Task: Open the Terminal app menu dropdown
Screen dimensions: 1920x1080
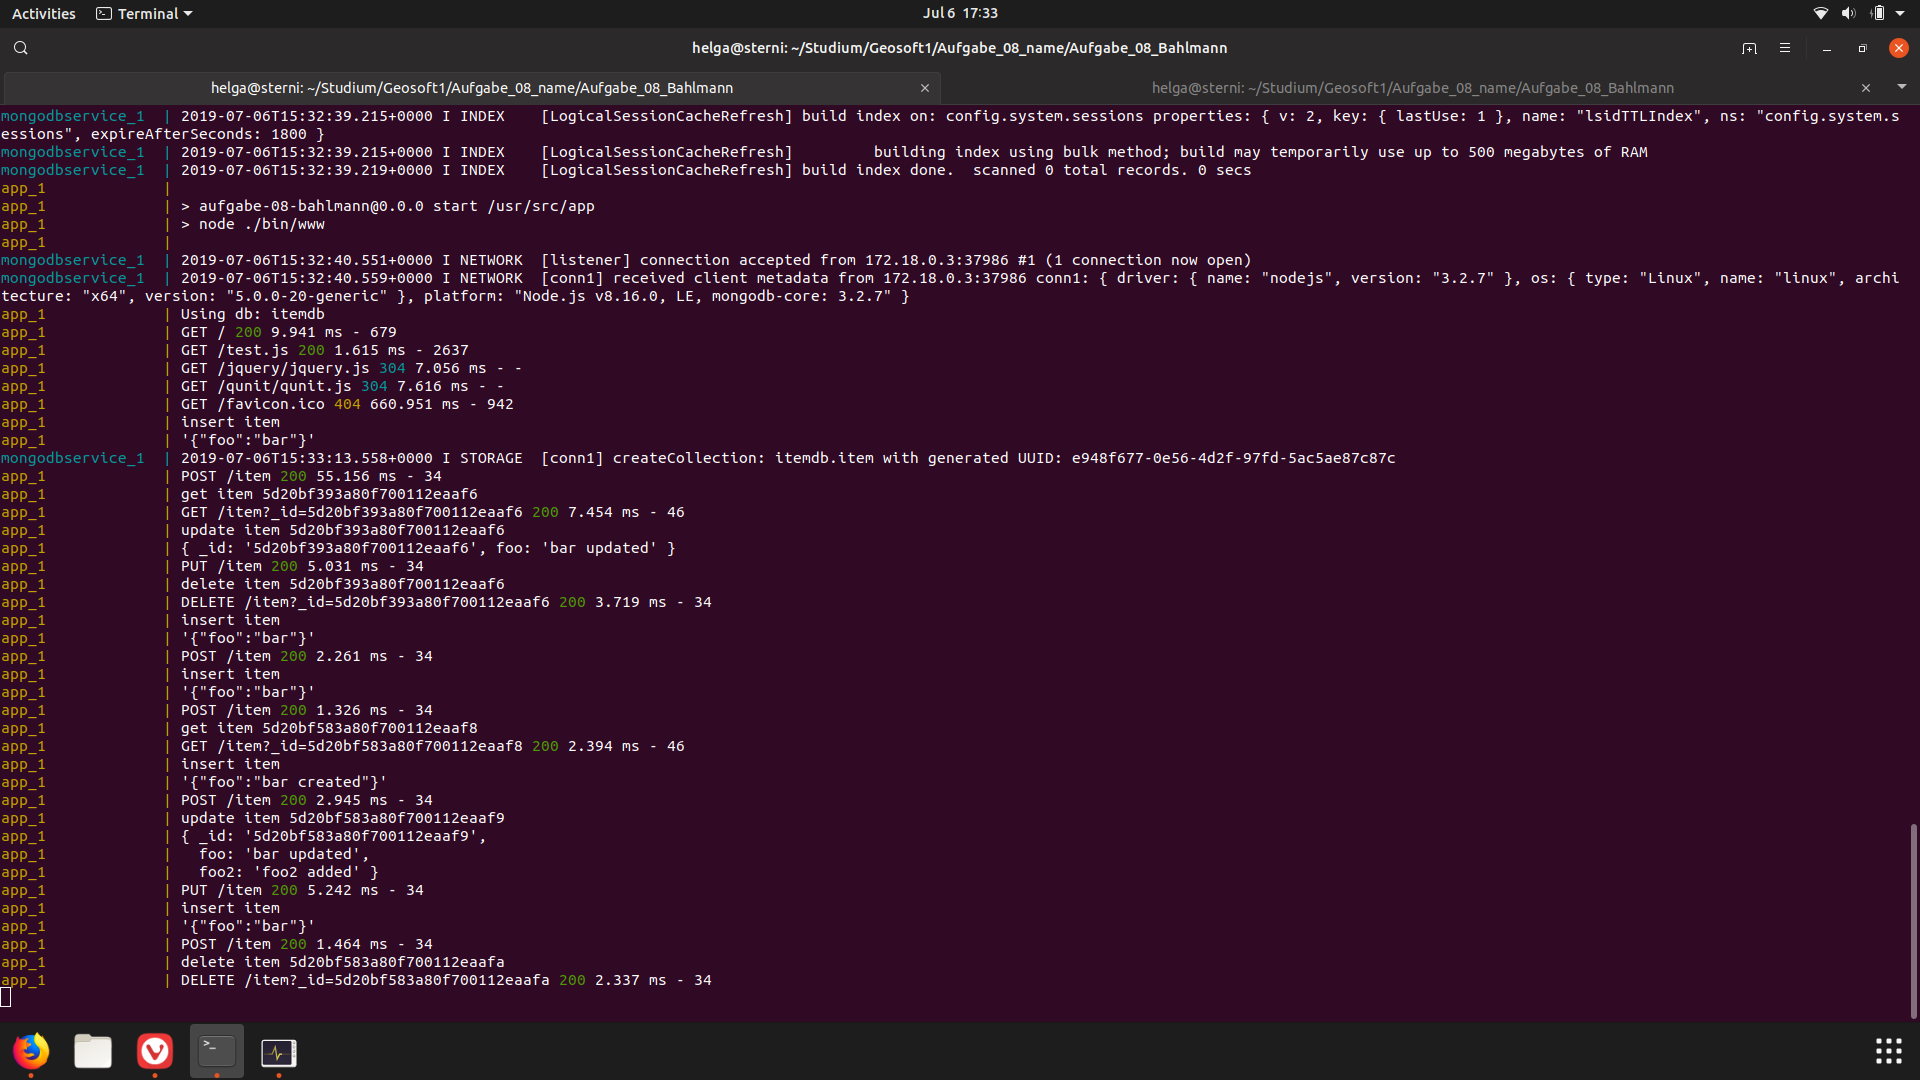Action: pyautogui.click(x=145, y=14)
